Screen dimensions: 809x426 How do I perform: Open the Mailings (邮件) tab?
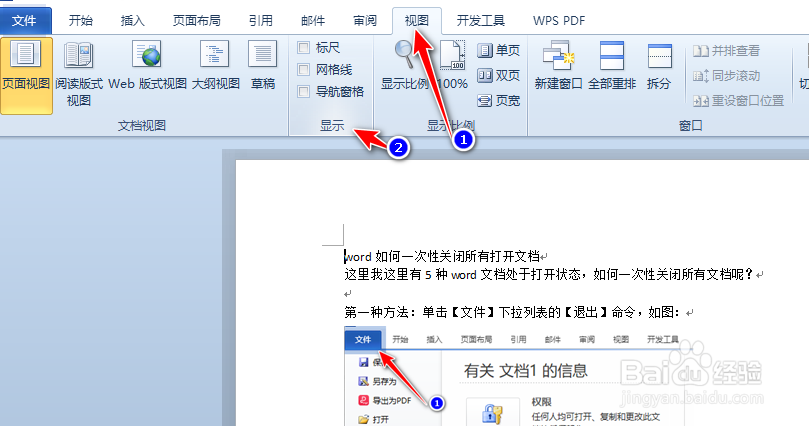point(313,21)
